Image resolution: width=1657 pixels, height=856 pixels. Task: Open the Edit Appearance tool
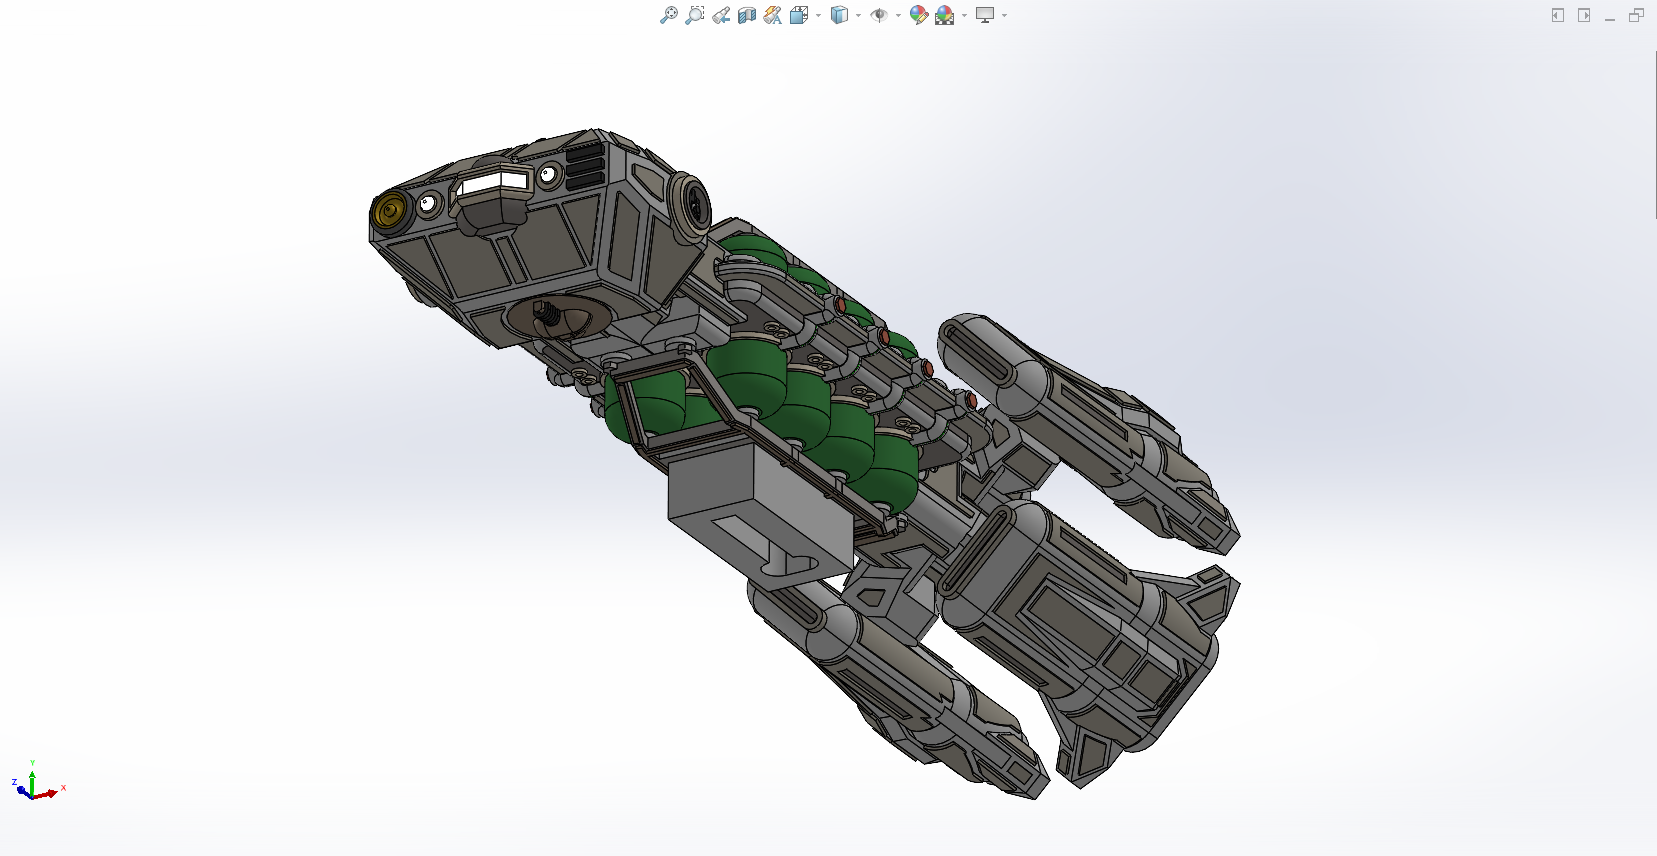[918, 15]
